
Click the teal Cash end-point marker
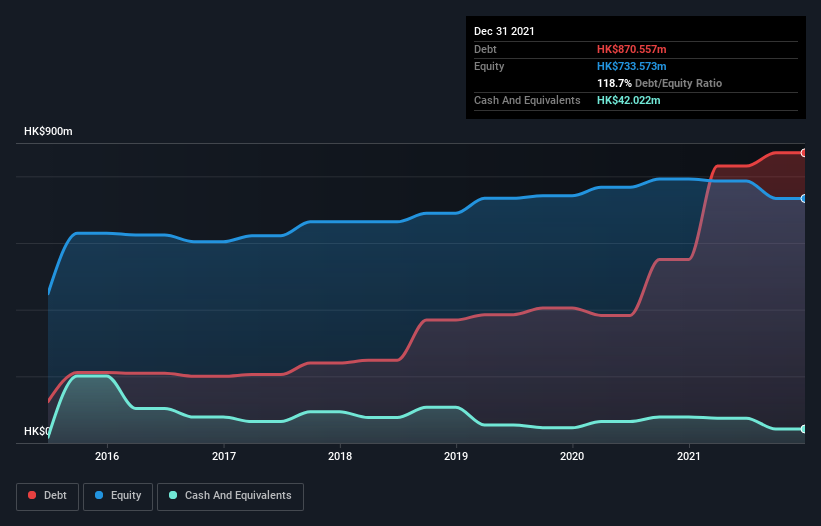click(804, 429)
